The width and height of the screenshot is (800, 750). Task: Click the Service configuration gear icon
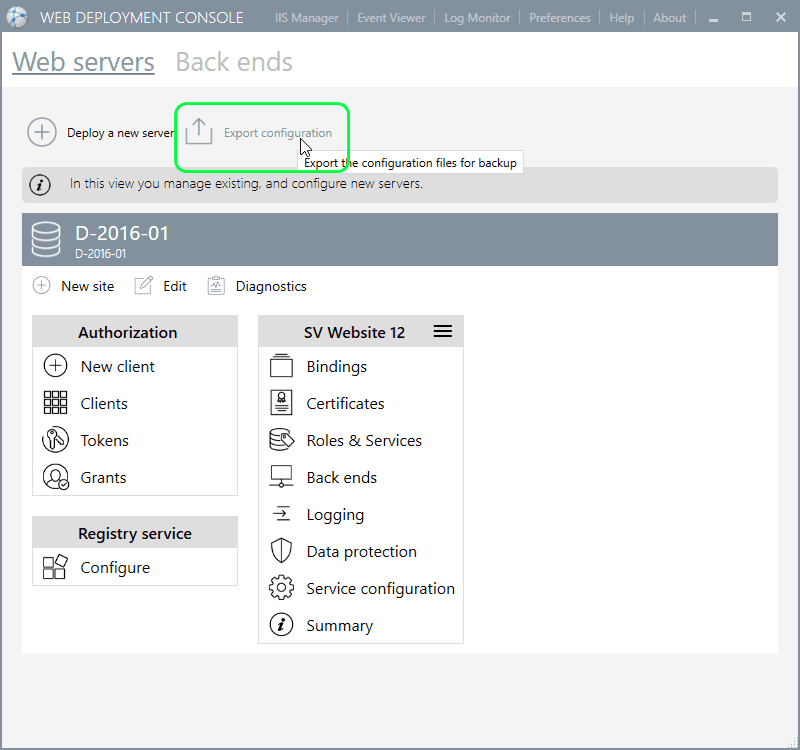pos(281,589)
